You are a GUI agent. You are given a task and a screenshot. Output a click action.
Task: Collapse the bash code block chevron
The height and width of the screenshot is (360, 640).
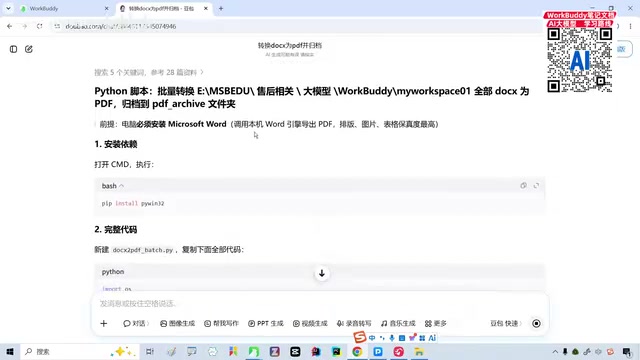(x=121, y=186)
